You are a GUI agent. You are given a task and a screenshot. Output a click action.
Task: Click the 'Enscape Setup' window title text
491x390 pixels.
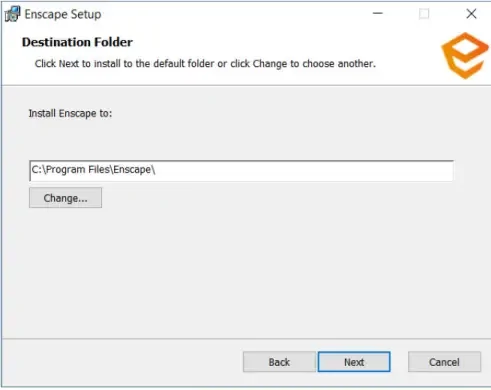coord(63,14)
